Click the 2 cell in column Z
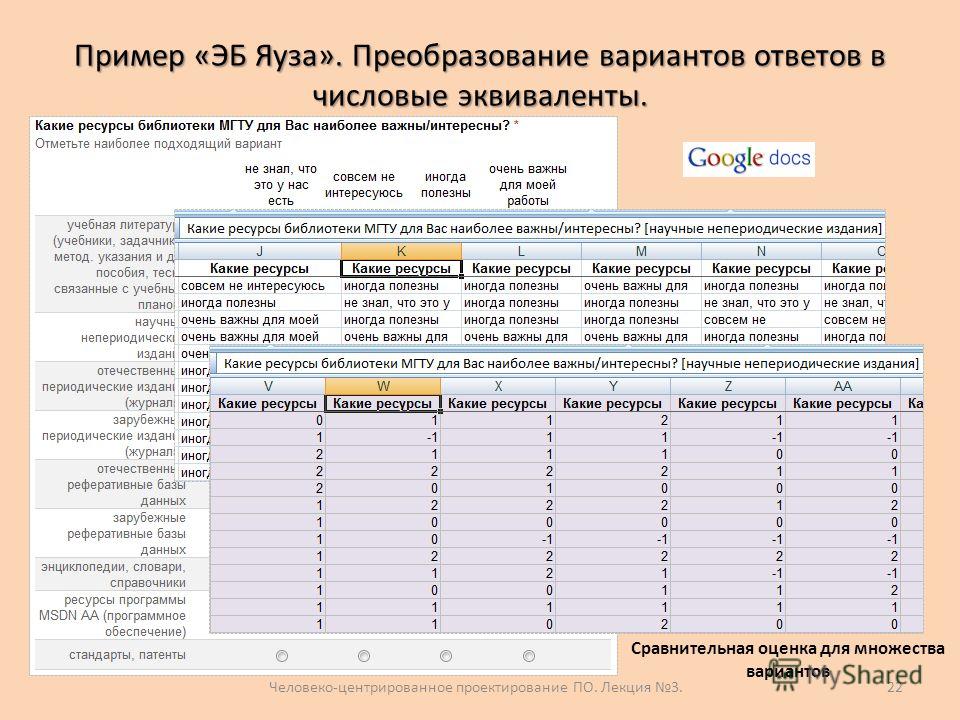 (x=728, y=557)
